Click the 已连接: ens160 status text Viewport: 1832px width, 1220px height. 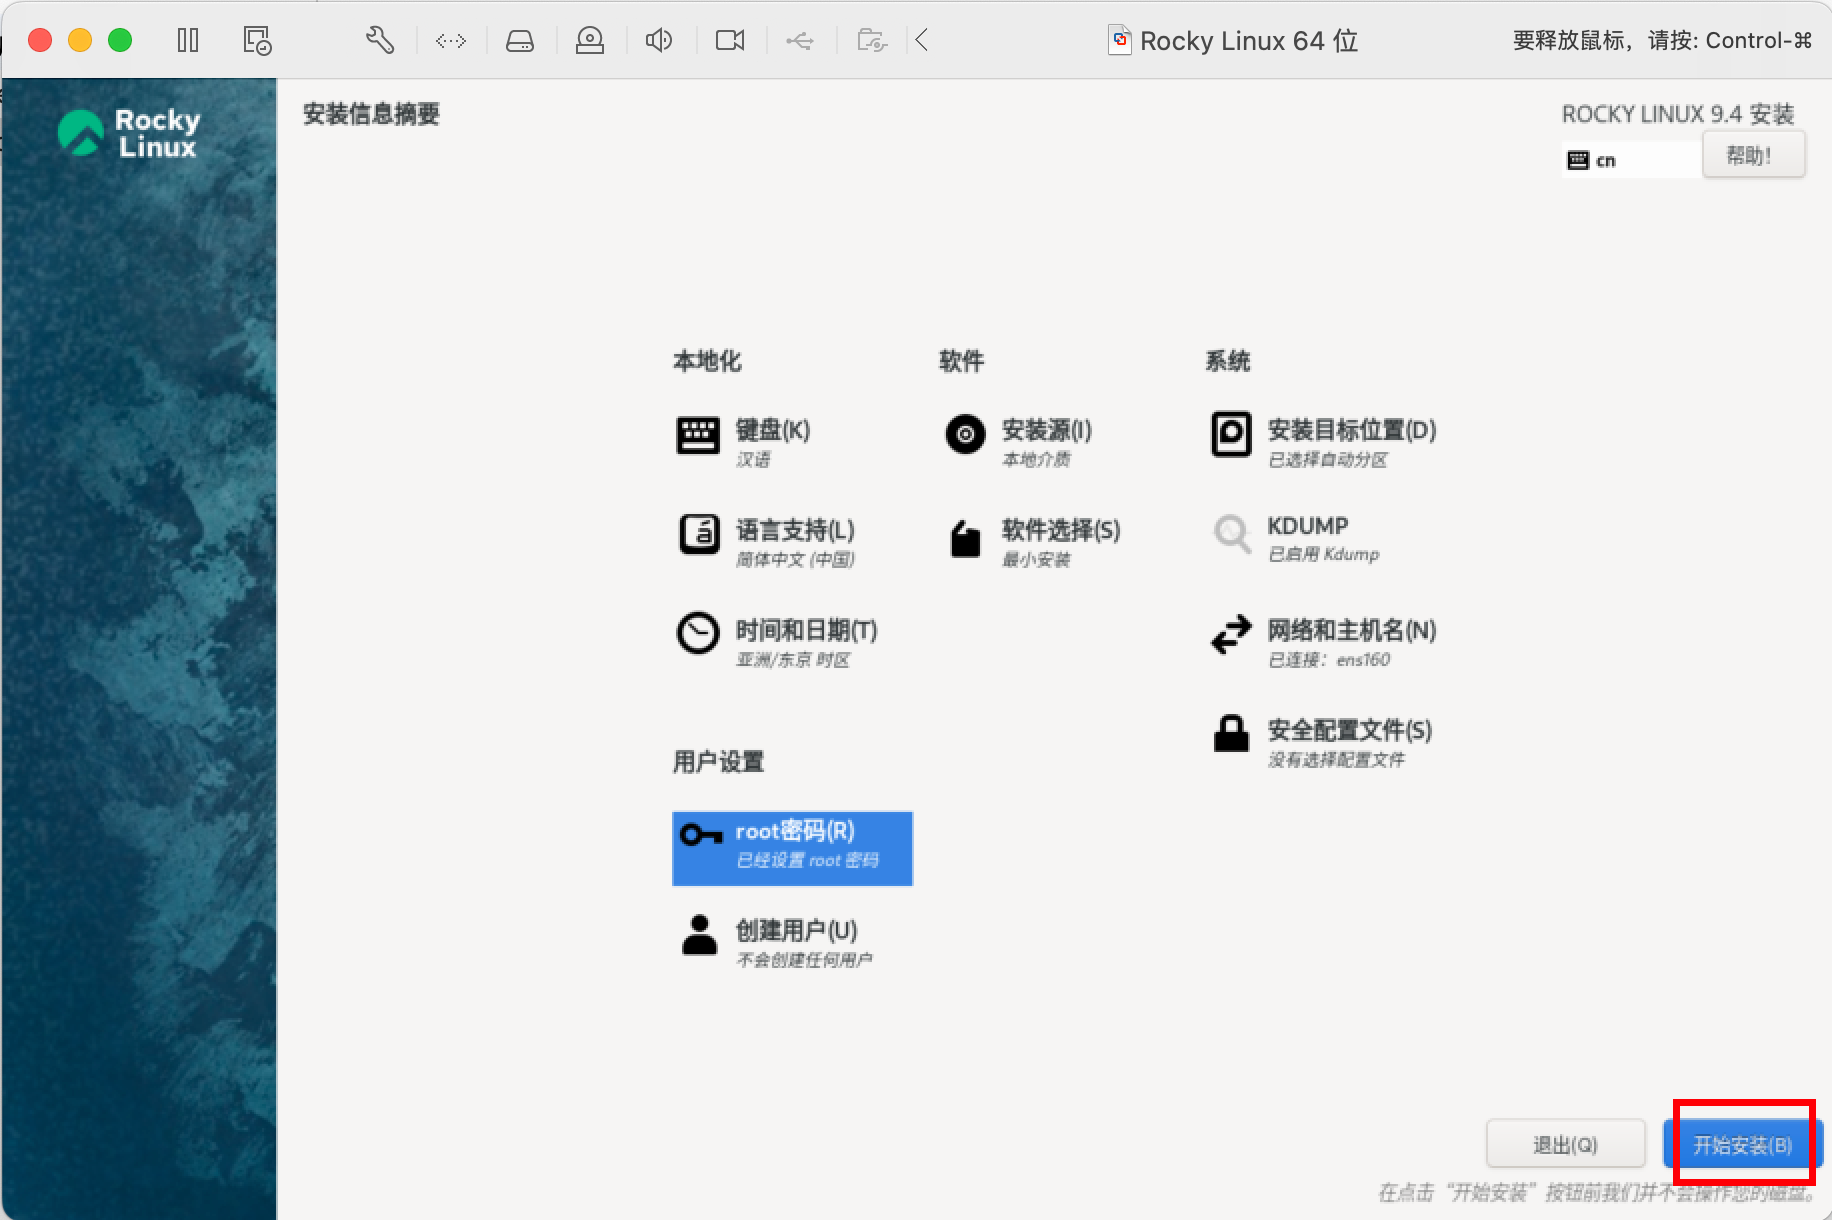click(1329, 660)
